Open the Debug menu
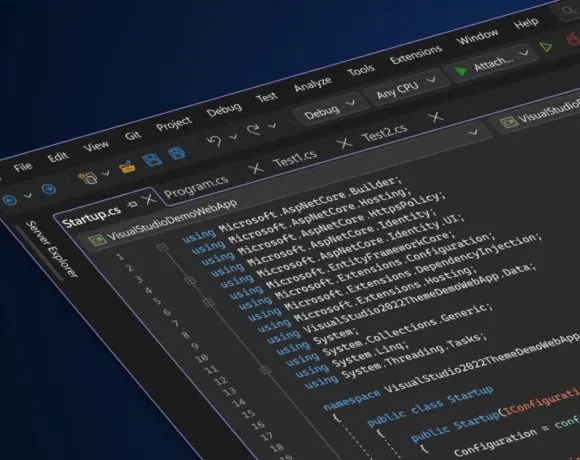 [224, 109]
